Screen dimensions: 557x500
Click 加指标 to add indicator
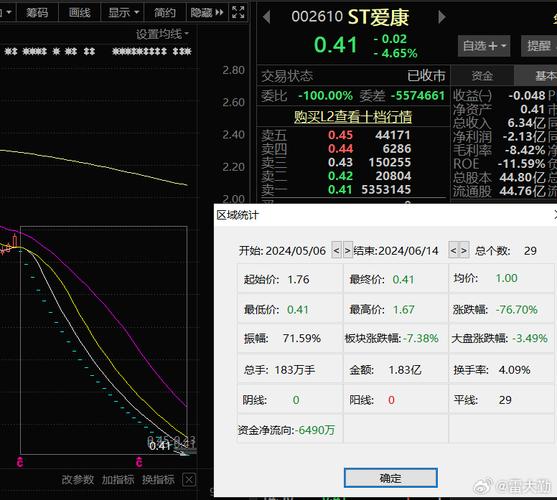[x=118, y=480]
